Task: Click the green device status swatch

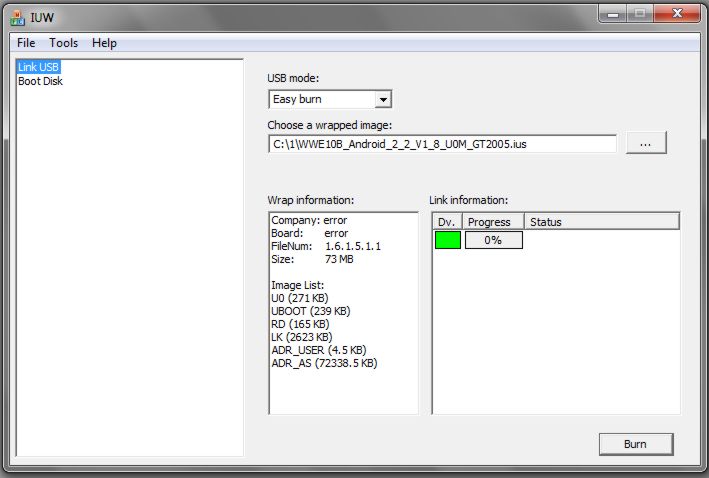Action: coord(448,240)
